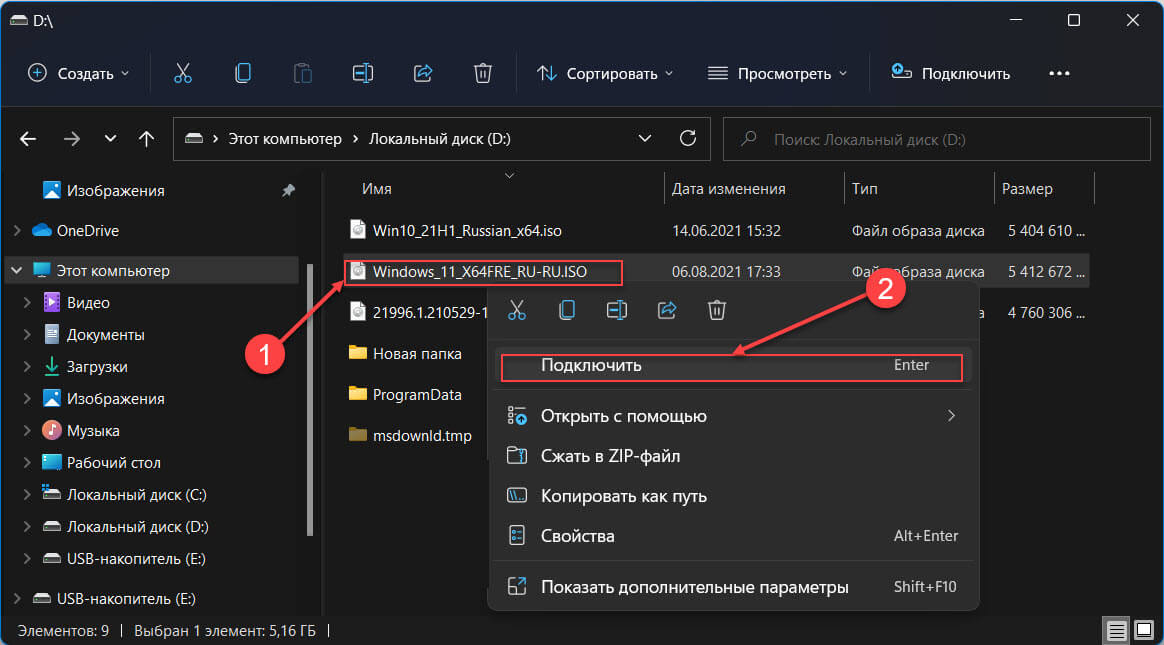The height and width of the screenshot is (645, 1164).
Task: Click the Delete trash icon in top toolbar
Action: [x=483, y=73]
